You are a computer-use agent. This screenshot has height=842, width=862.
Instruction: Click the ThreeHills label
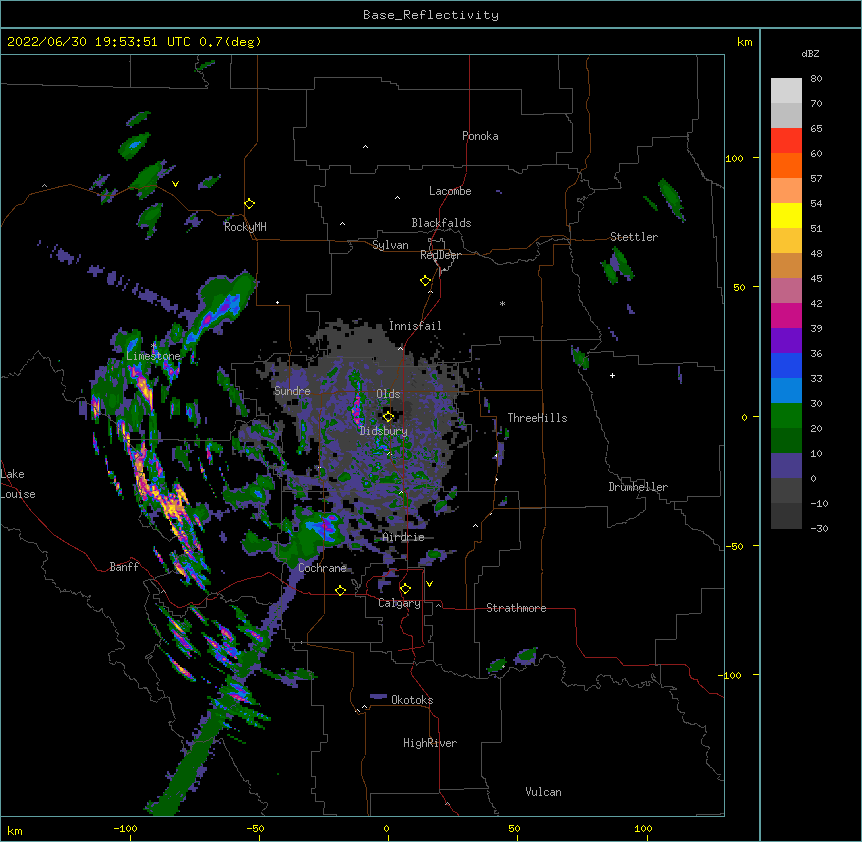pyautogui.click(x=537, y=418)
